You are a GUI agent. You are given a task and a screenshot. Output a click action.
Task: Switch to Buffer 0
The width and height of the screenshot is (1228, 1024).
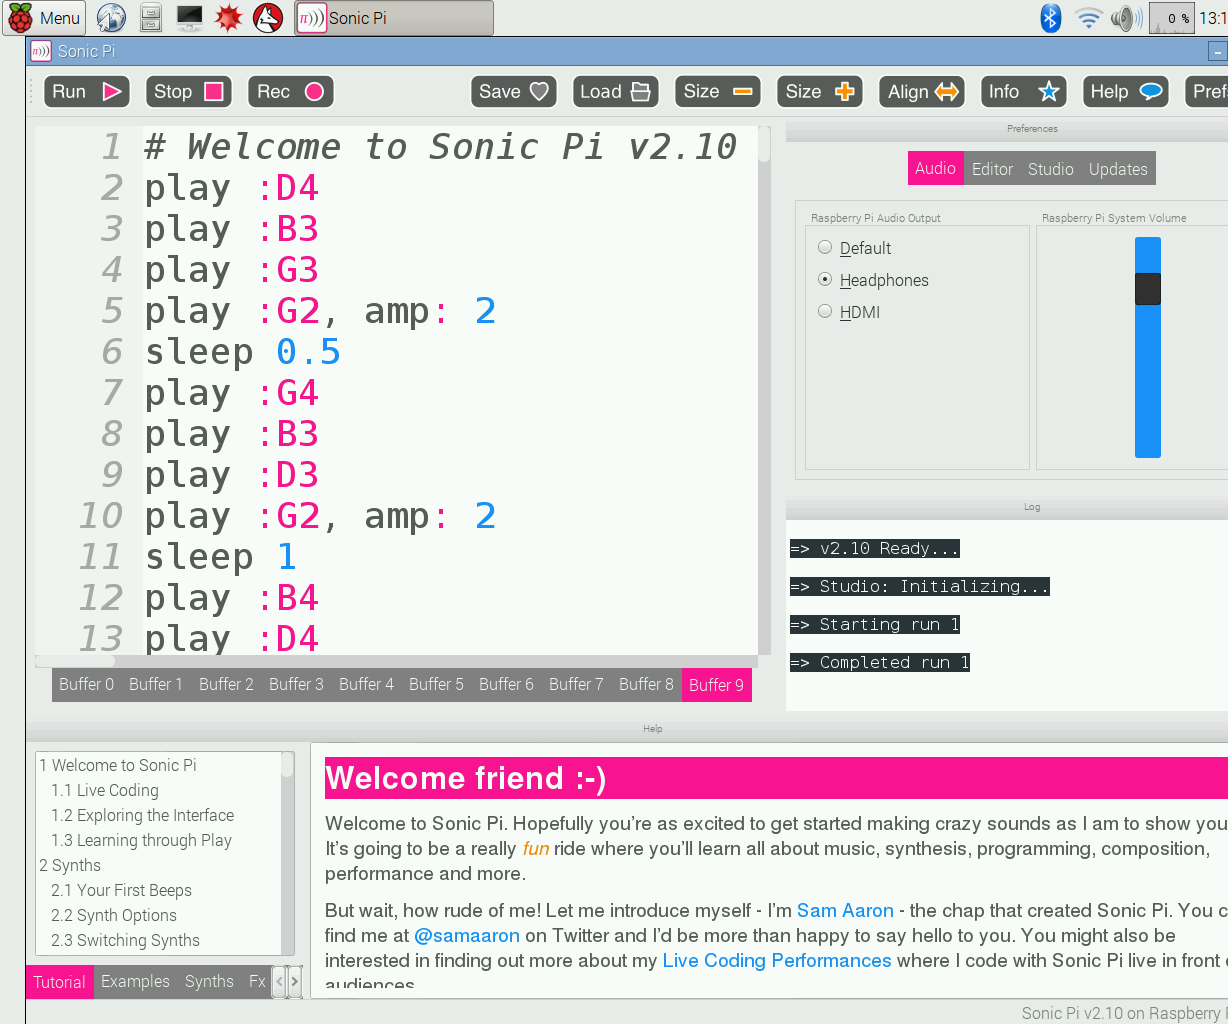[87, 684]
